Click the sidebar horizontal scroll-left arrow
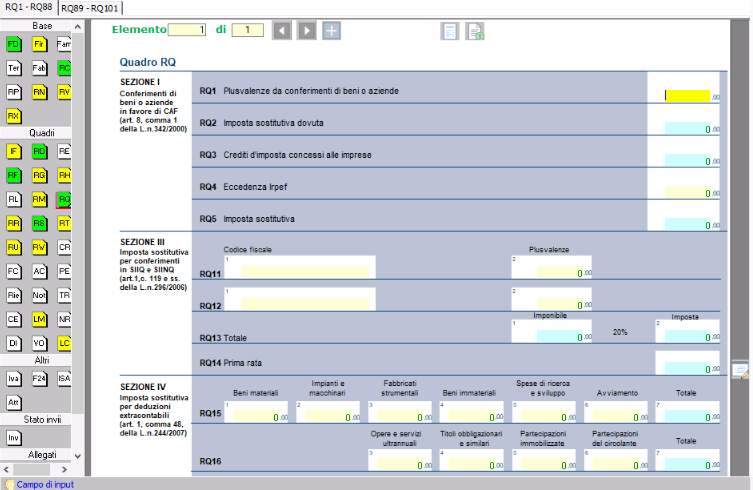The width and height of the screenshot is (753, 490). (x=6, y=469)
